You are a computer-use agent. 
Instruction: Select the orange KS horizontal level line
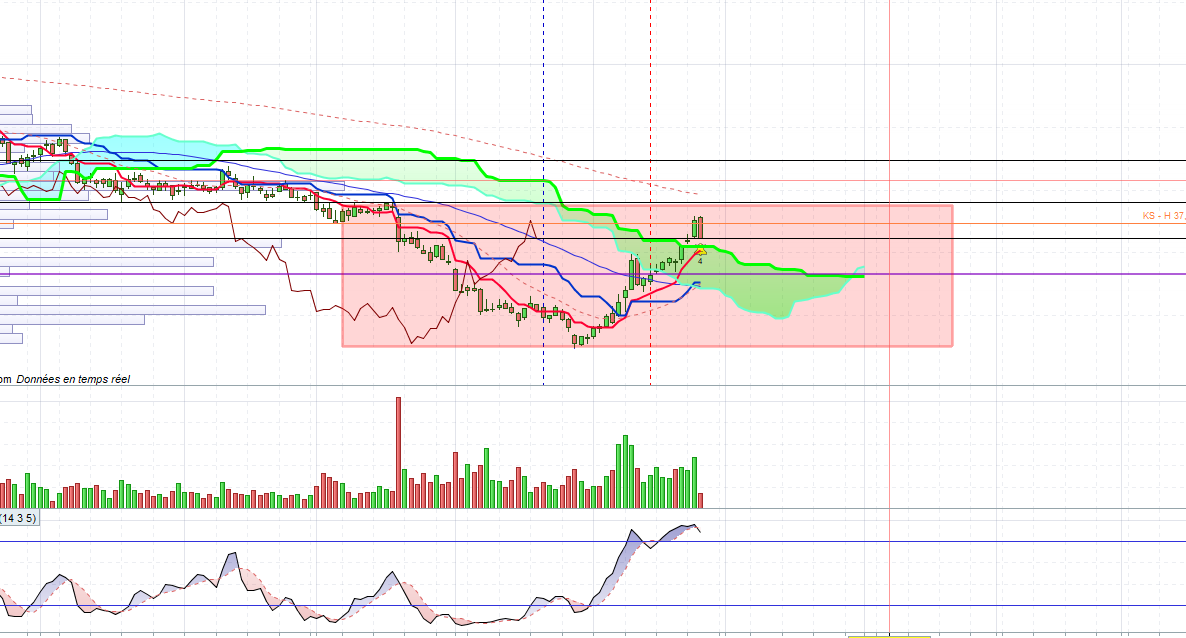coord(593,224)
